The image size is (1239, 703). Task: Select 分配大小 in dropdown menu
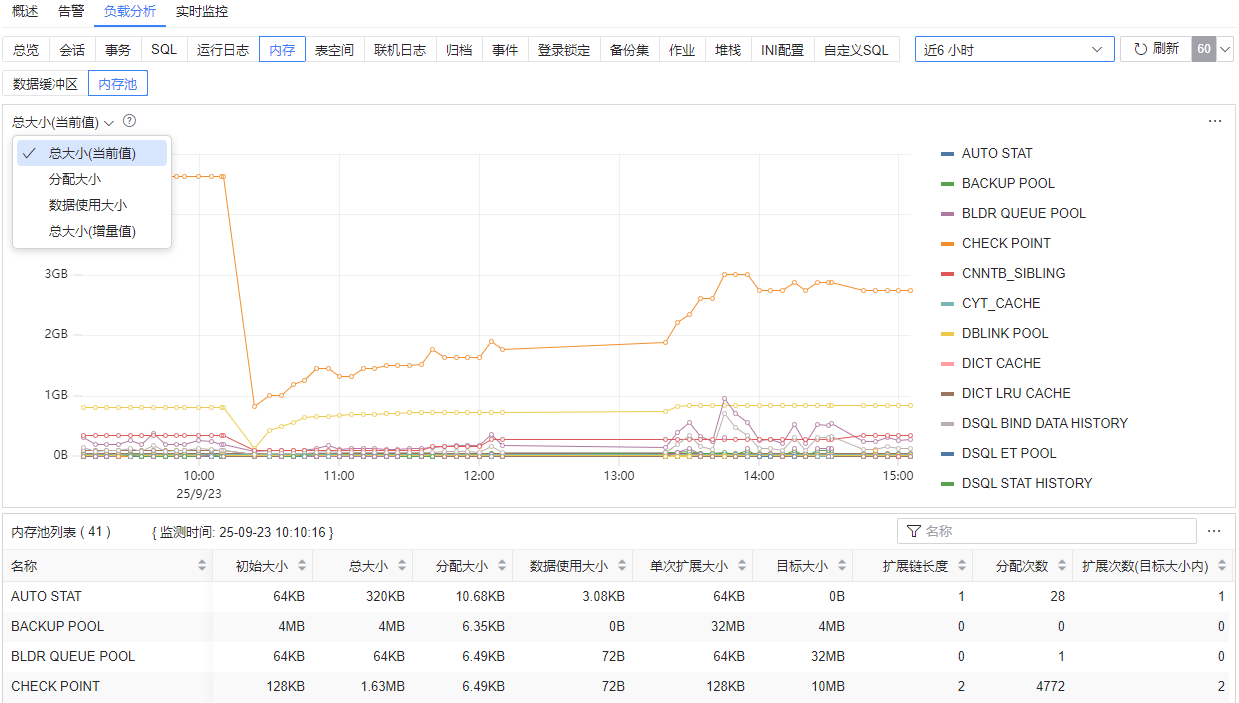click(x=92, y=179)
